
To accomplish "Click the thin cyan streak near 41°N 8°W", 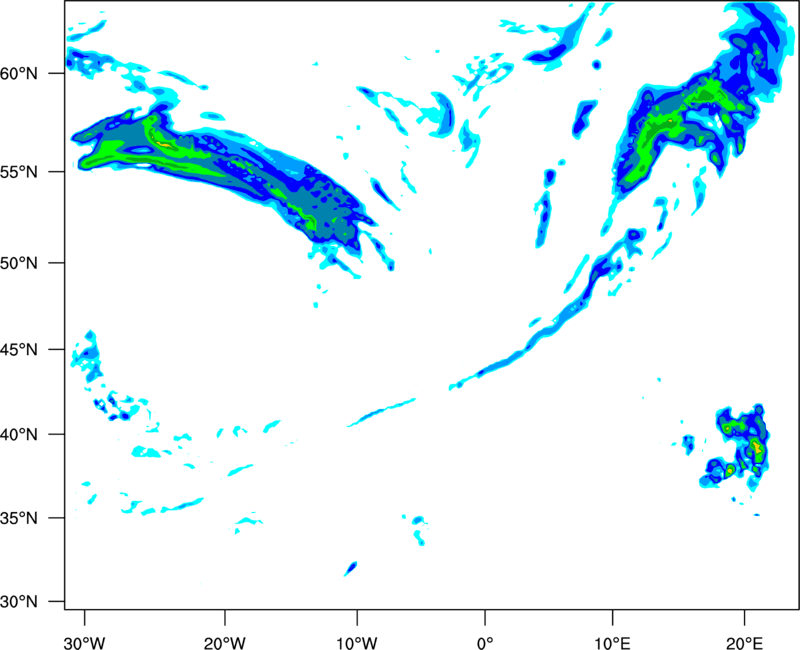I will [382, 411].
